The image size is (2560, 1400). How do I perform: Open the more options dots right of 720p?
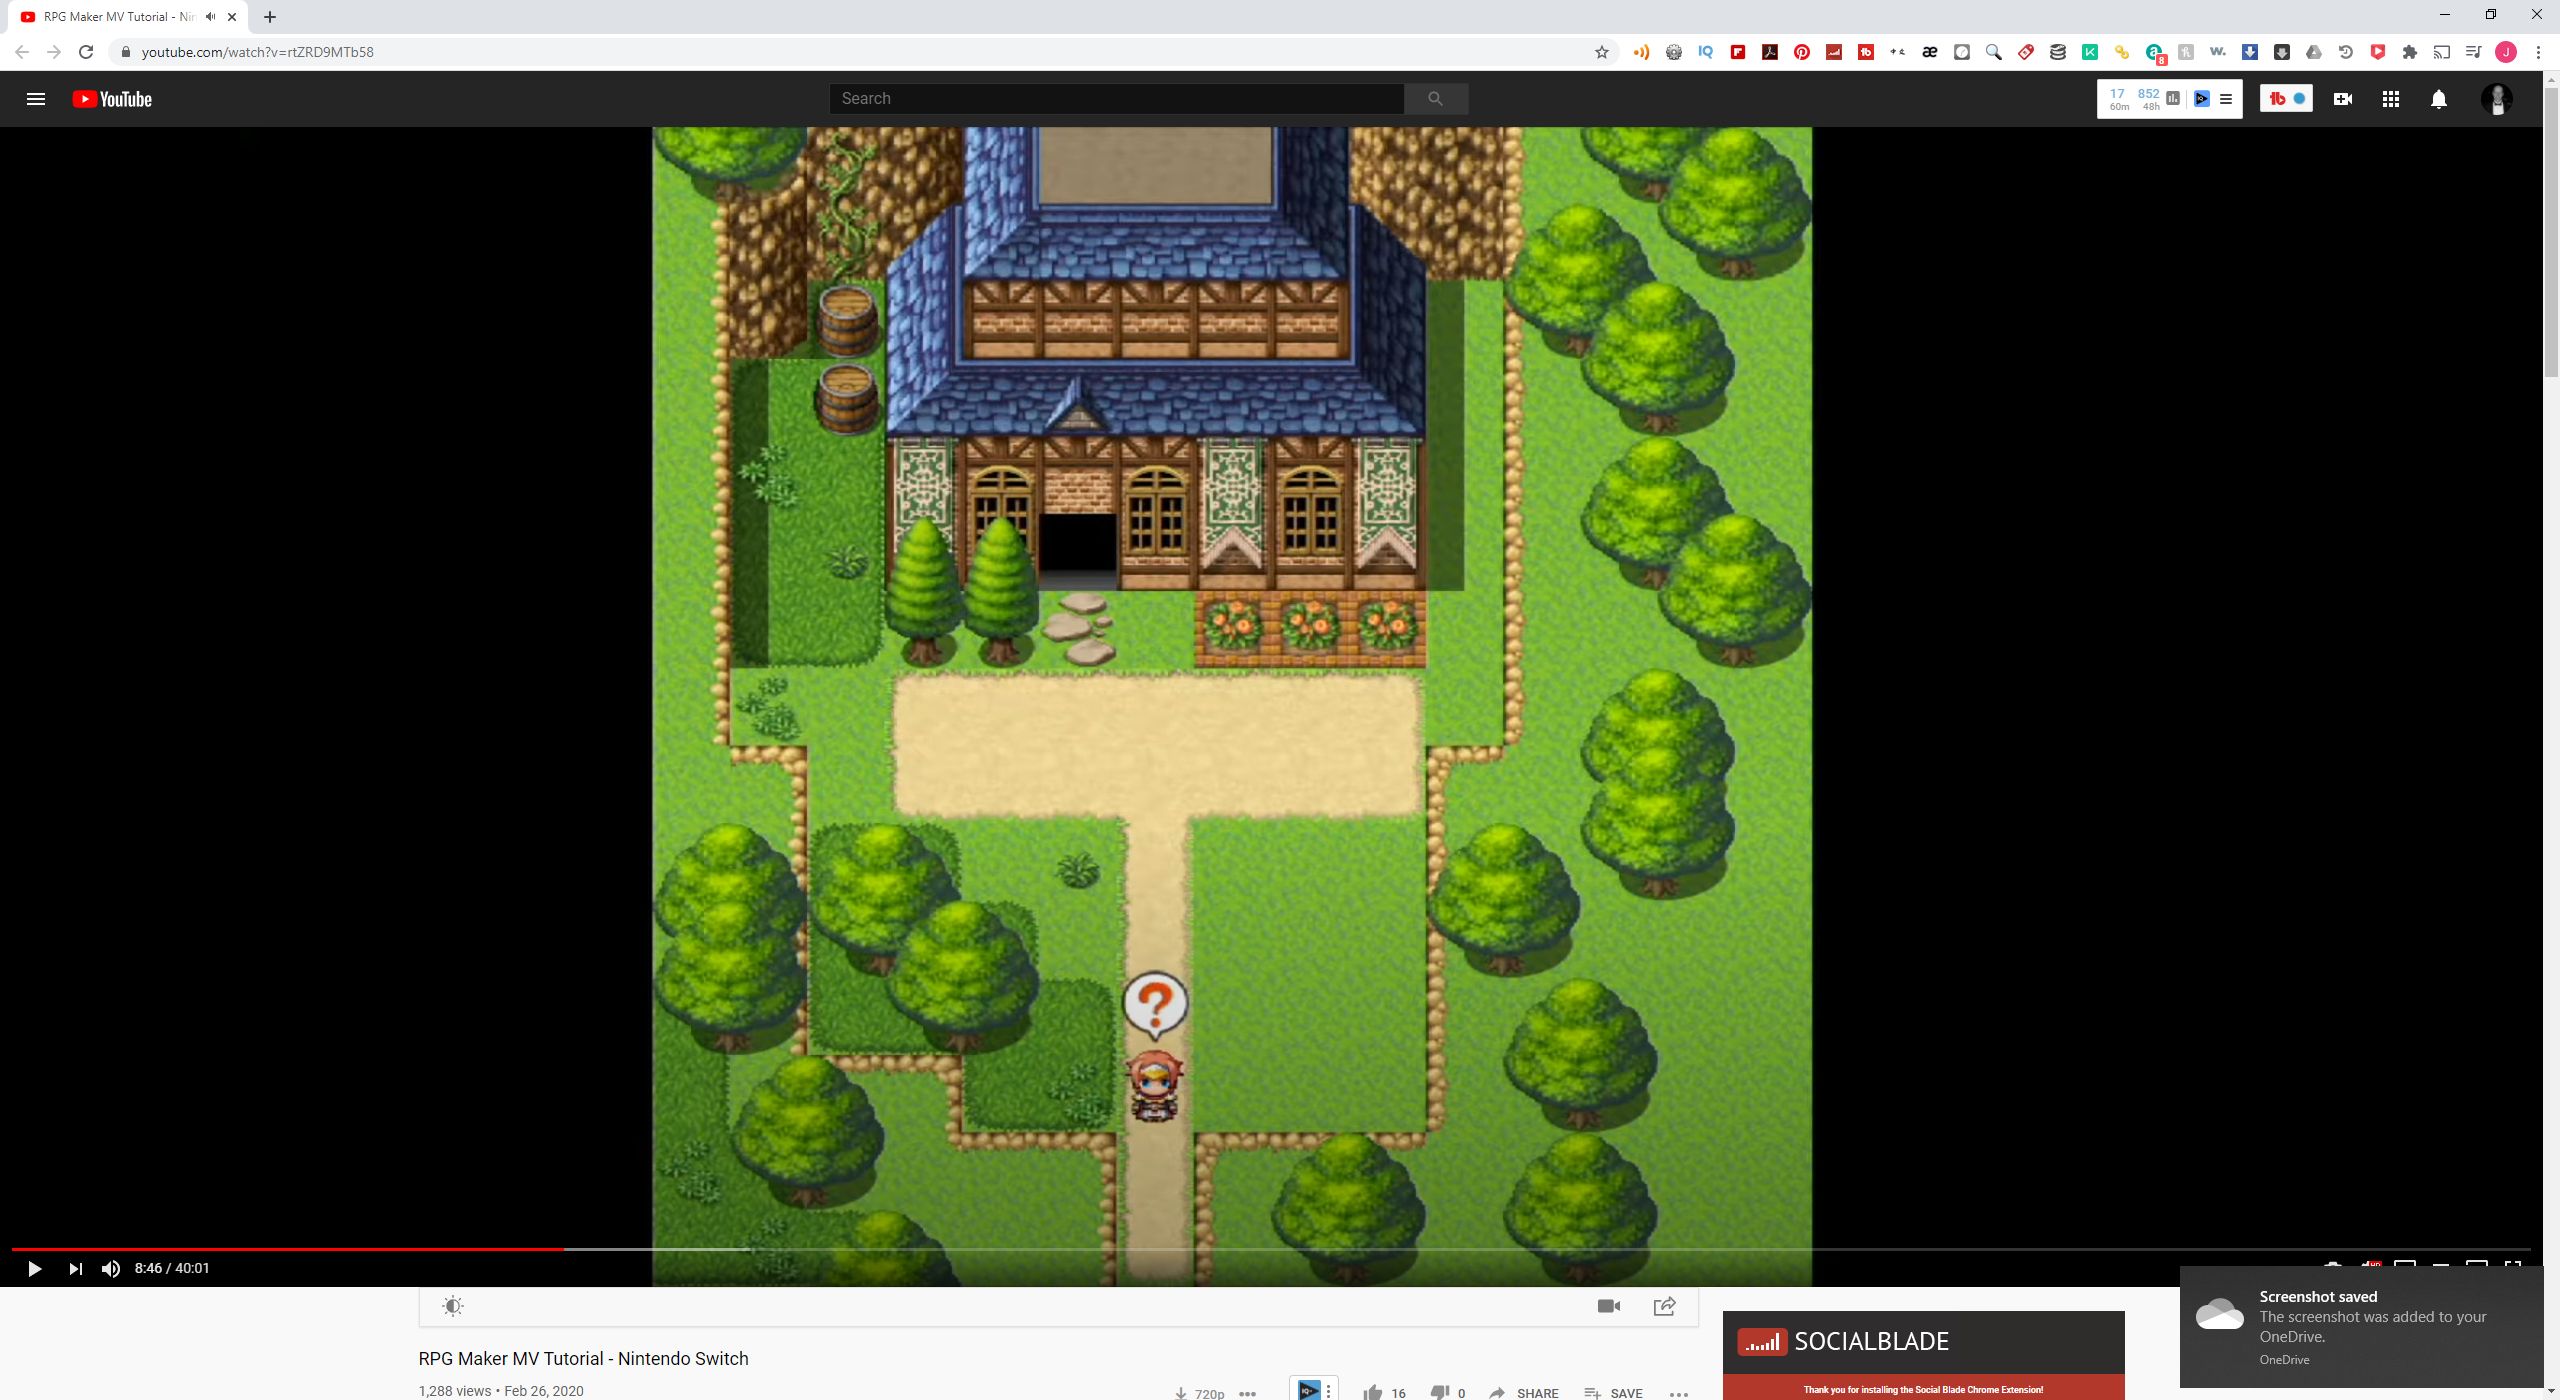point(1247,1393)
